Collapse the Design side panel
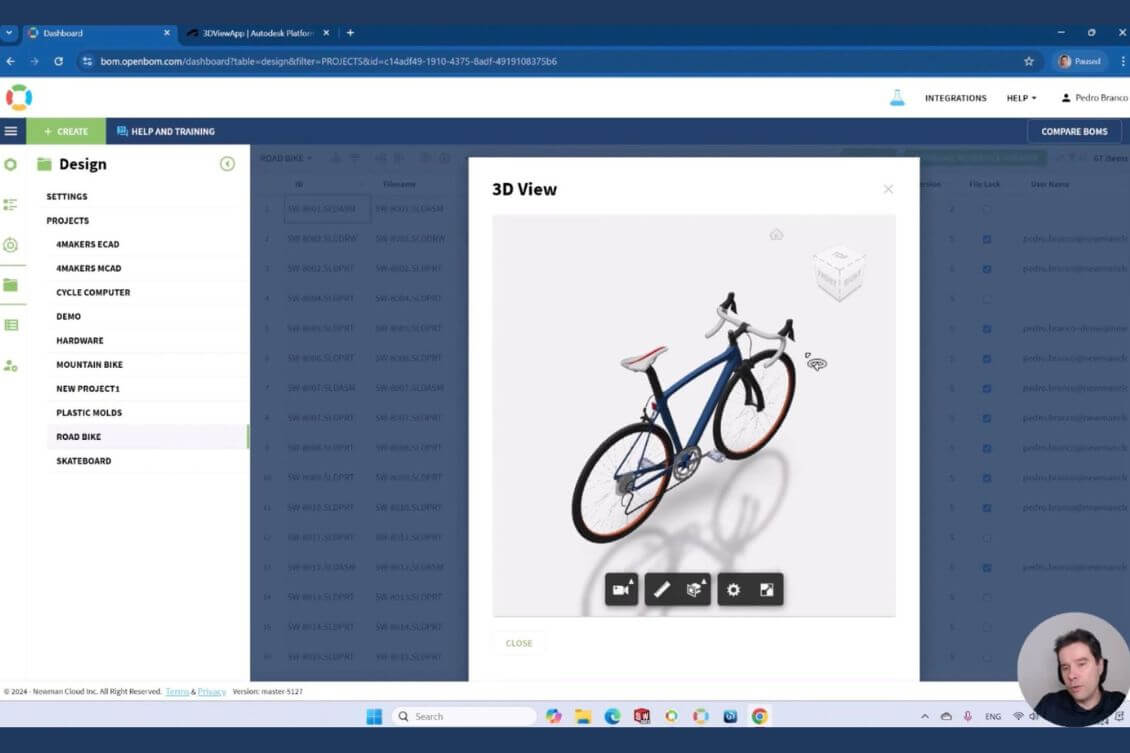This screenshot has height=753, width=1130. [227, 164]
